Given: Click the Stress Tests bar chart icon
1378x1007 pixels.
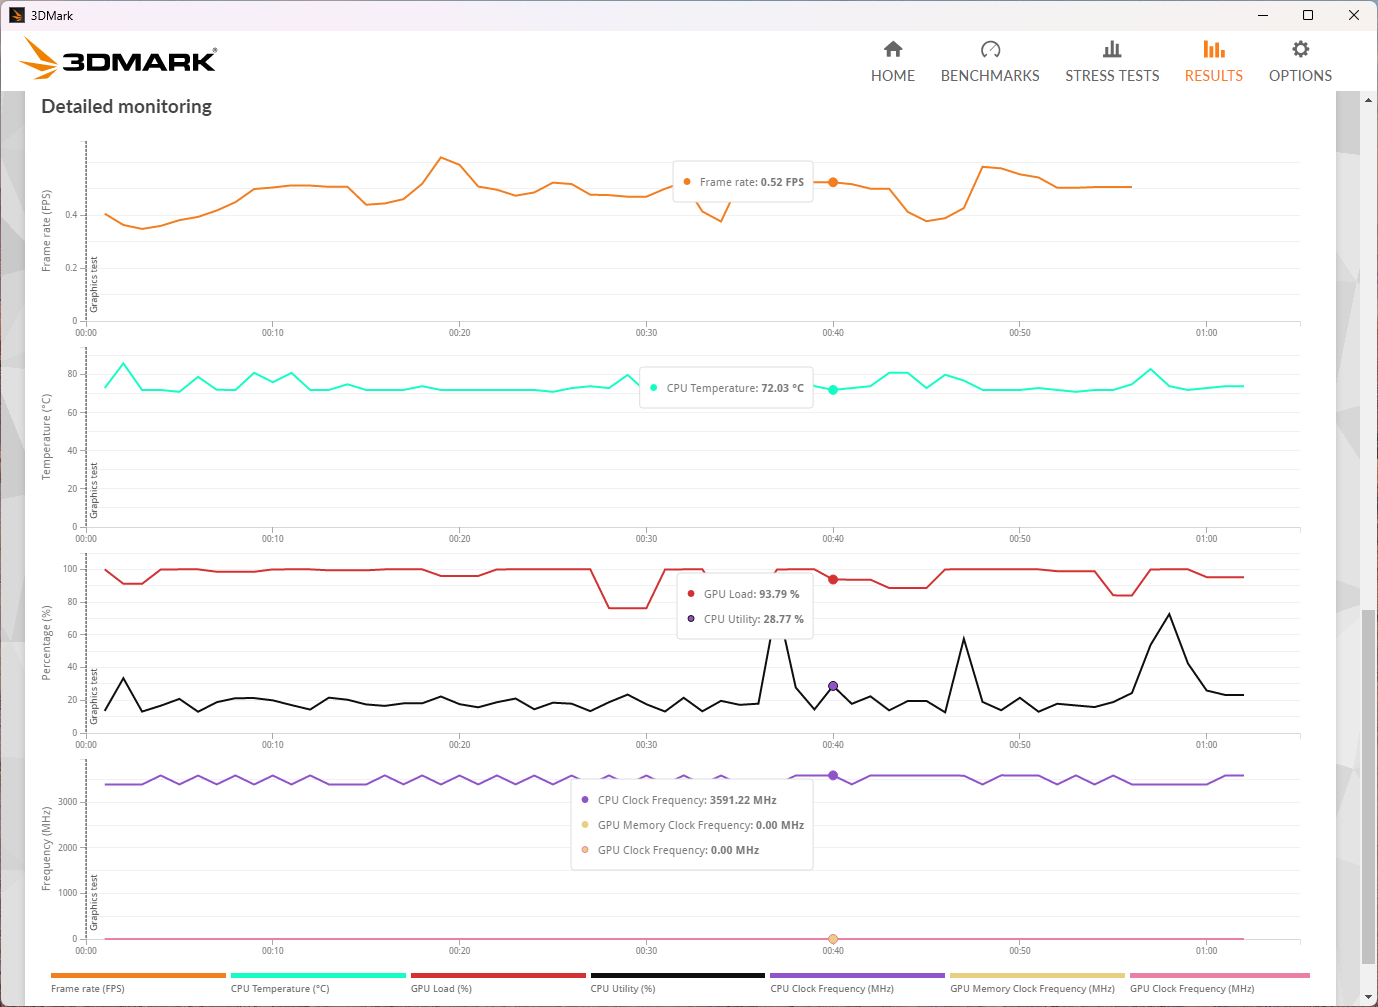Looking at the screenshot, I should 1112,49.
